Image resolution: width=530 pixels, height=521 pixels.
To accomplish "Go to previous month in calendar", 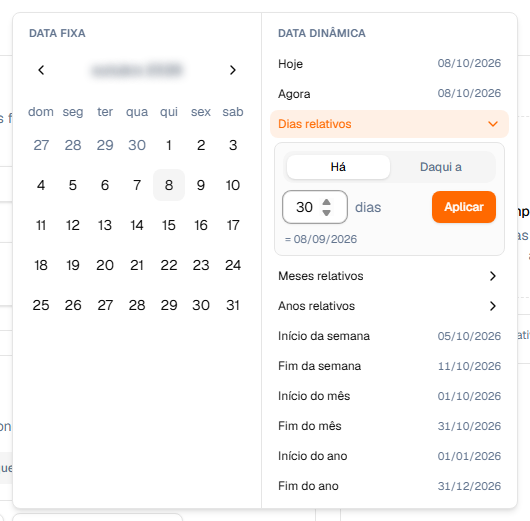I will pyautogui.click(x=41, y=70).
